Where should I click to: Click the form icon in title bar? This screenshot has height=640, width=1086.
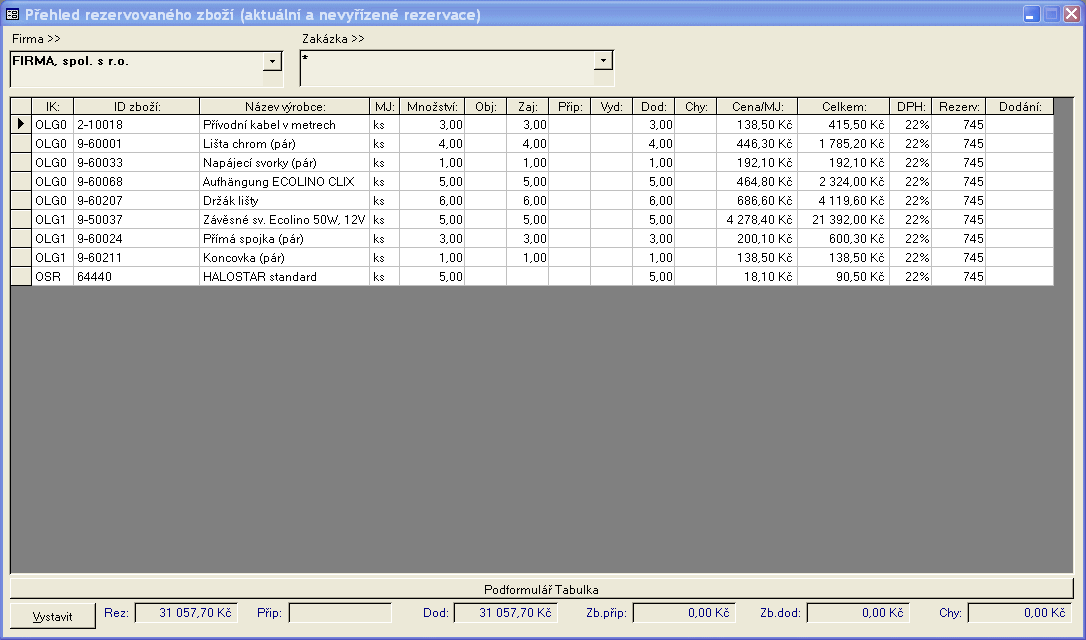(12, 14)
